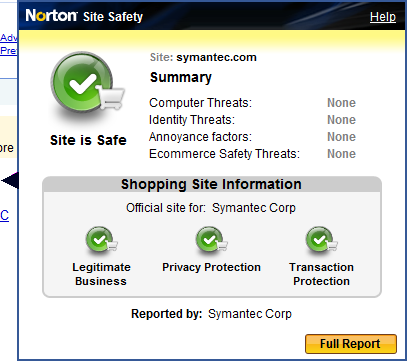Viewport: 407px width, 361px height.
Task: Click the Reported by Symantec Corp line
Action: pos(211,314)
